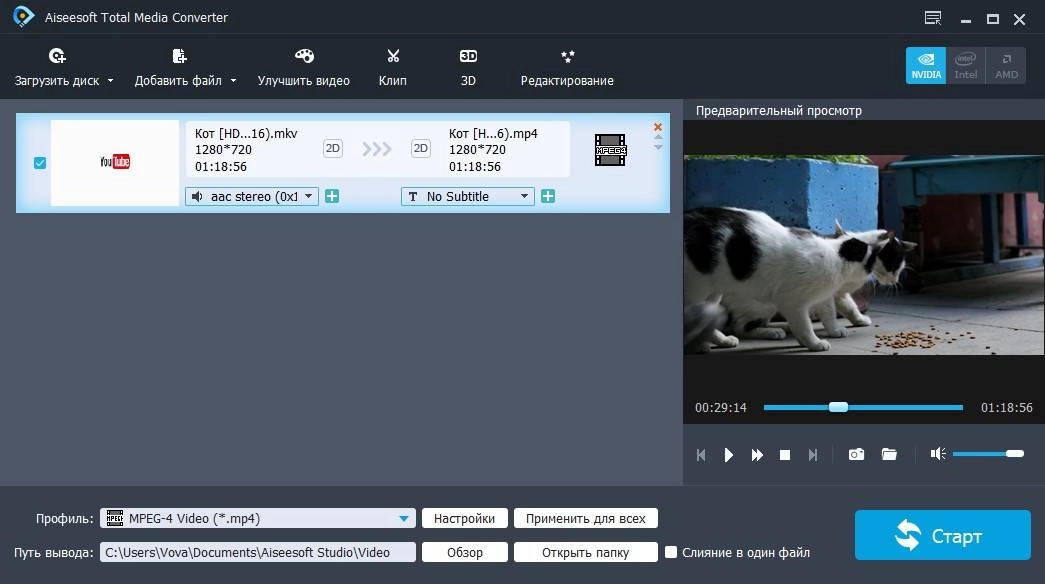Click the Открыть папку button
The width and height of the screenshot is (1045, 584).
(x=586, y=552)
